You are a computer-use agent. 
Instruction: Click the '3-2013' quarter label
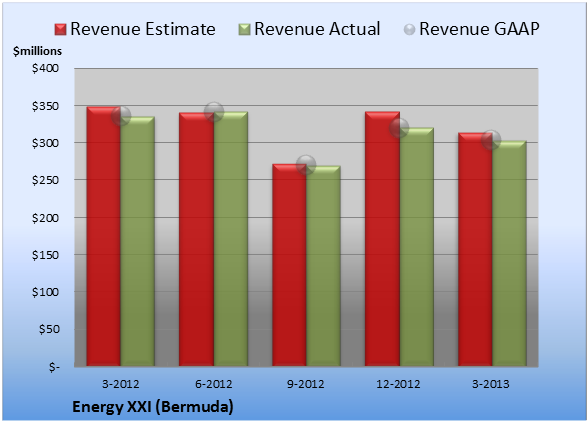pyautogui.click(x=491, y=384)
